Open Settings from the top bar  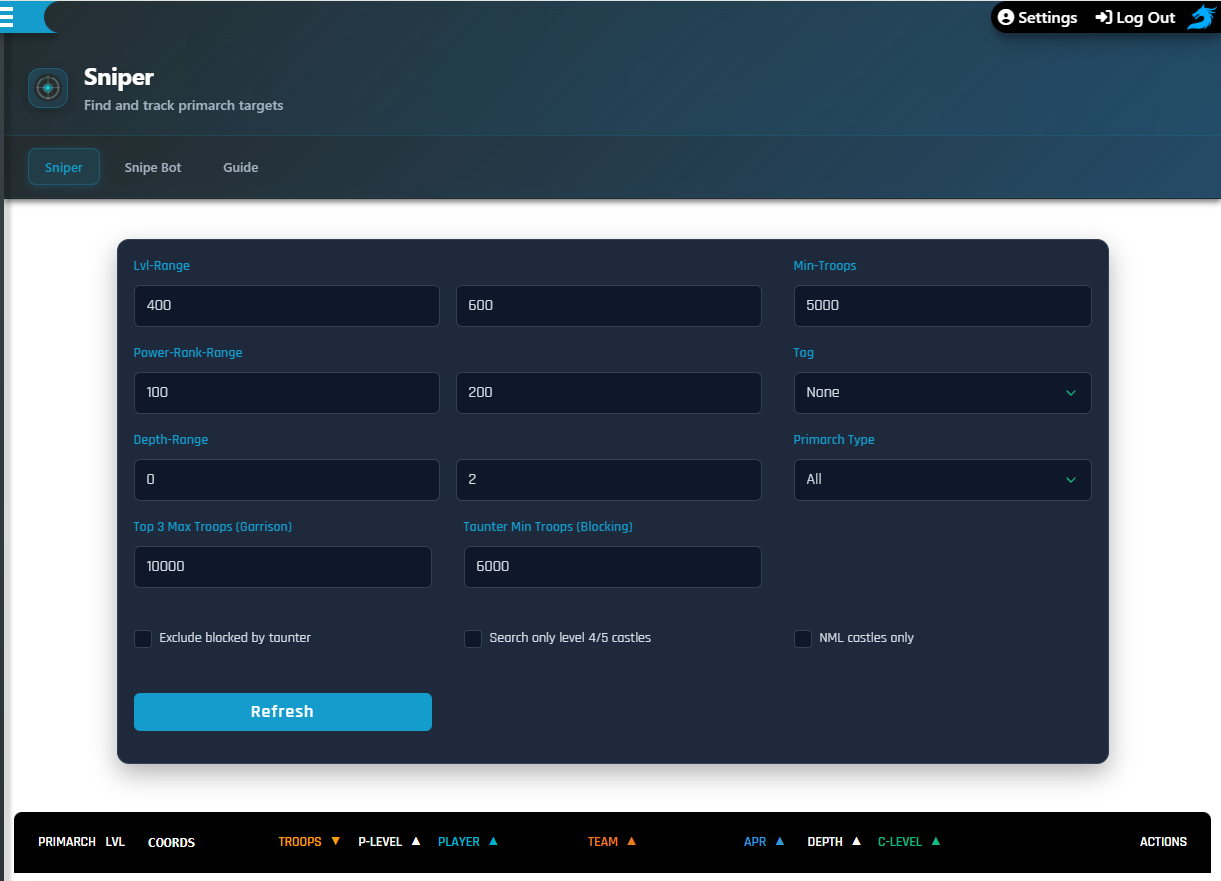[1045, 17]
